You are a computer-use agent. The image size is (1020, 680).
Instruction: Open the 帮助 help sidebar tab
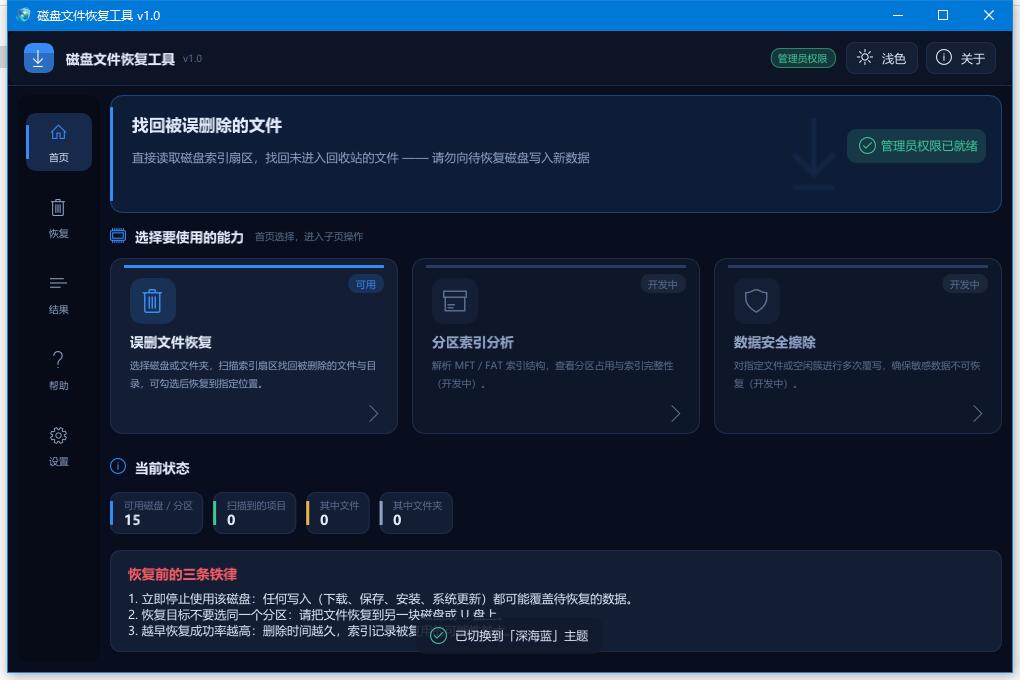[59, 370]
